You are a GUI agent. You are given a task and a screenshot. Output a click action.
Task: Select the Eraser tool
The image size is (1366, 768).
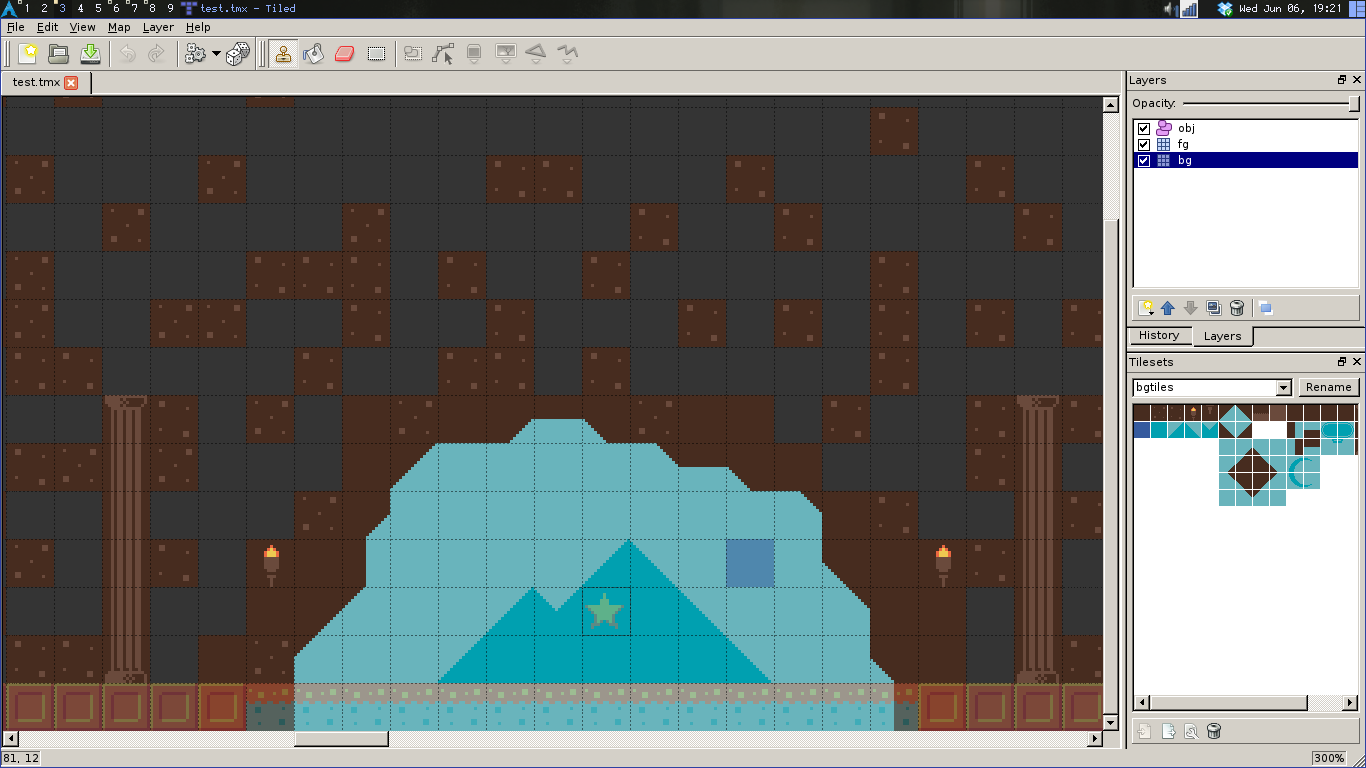tap(345, 54)
